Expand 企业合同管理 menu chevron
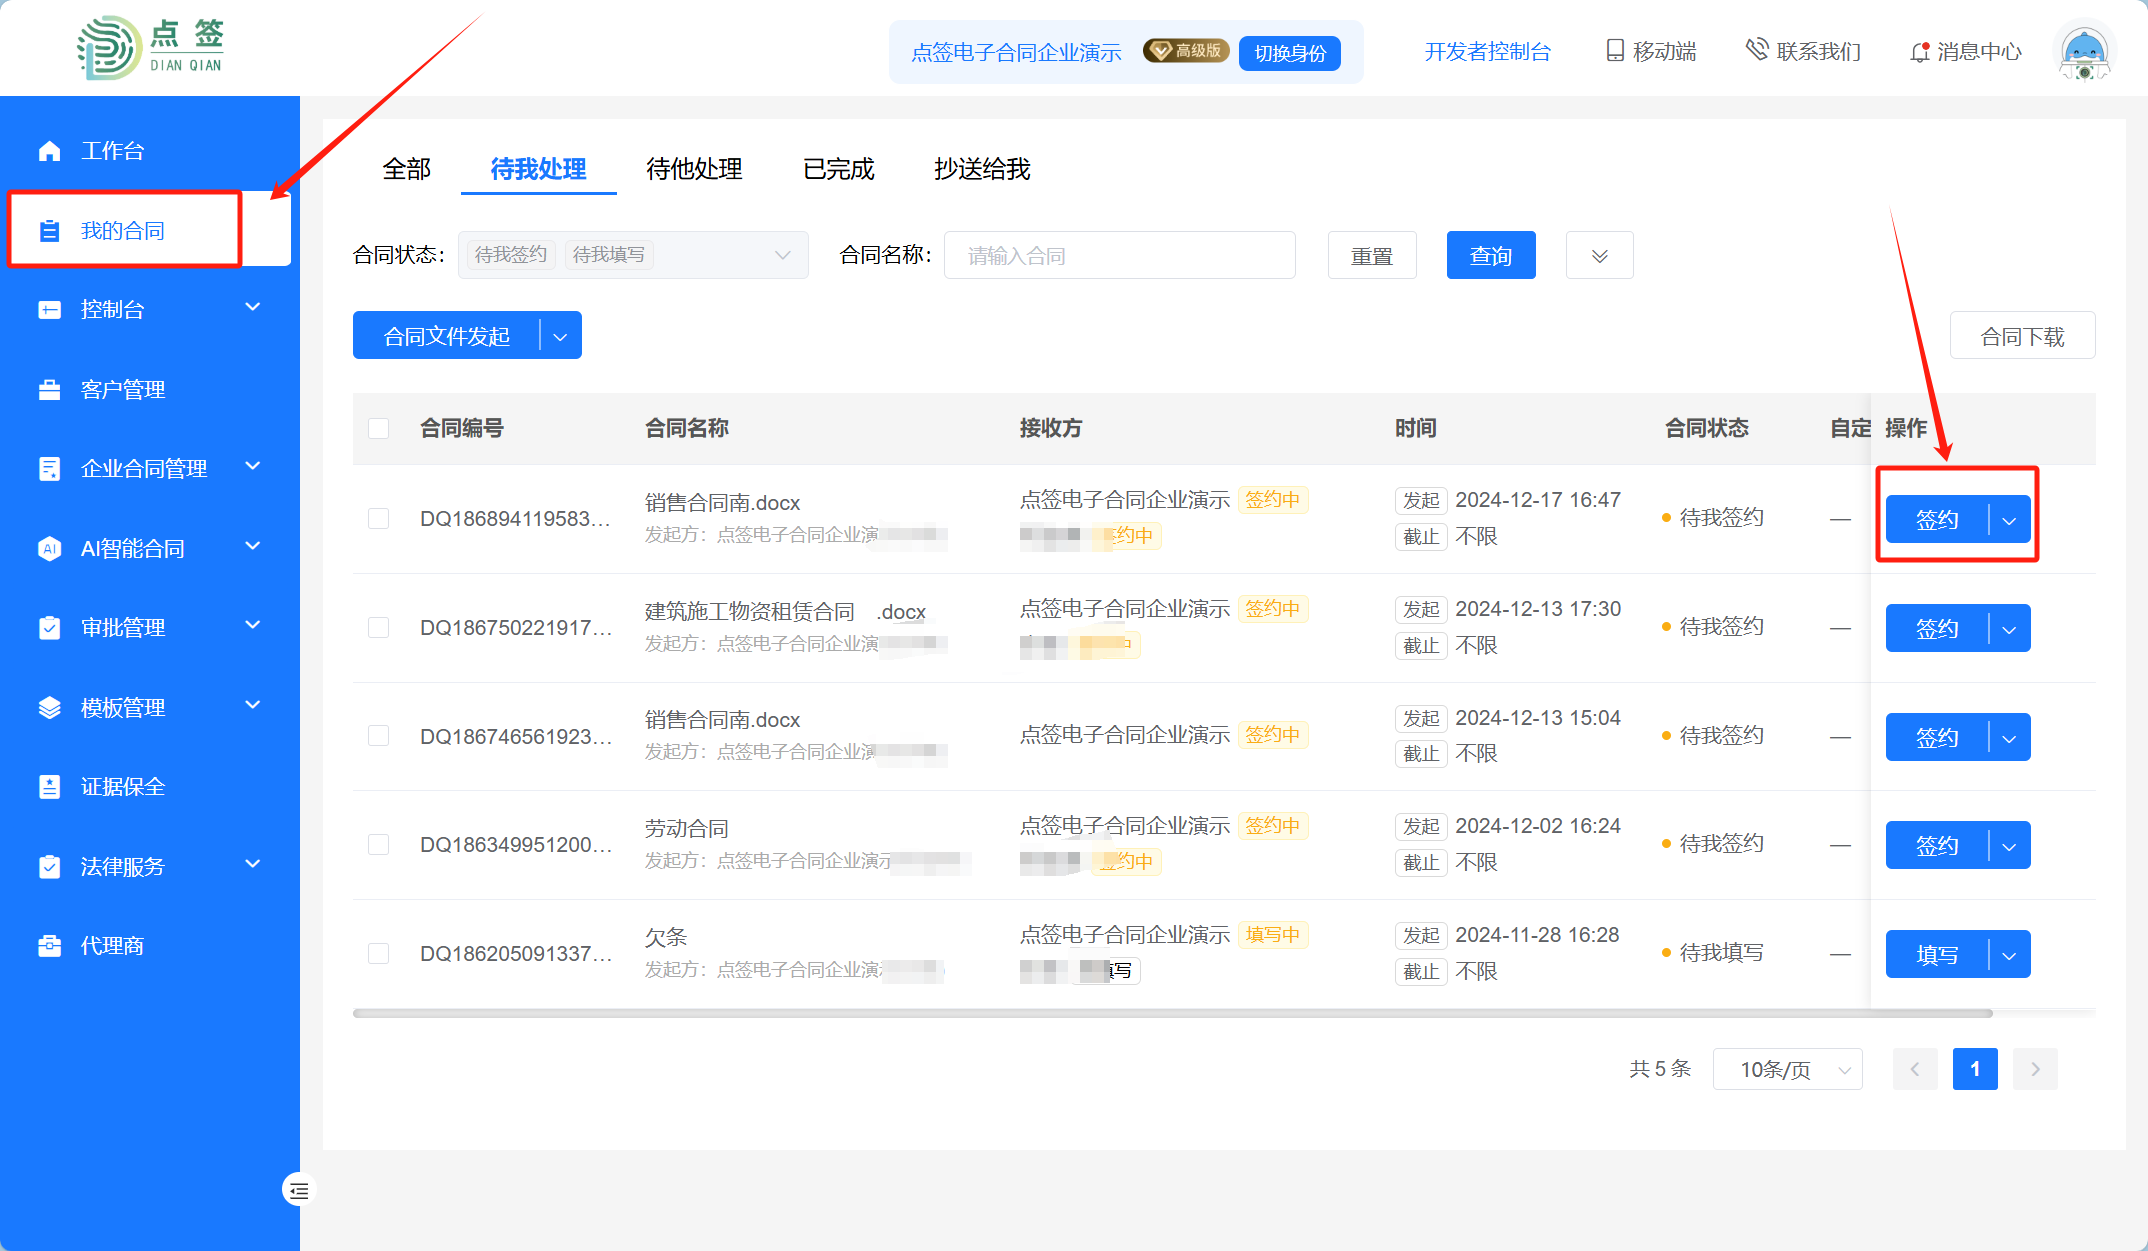The image size is (2148, 1251). coord(253,467)
